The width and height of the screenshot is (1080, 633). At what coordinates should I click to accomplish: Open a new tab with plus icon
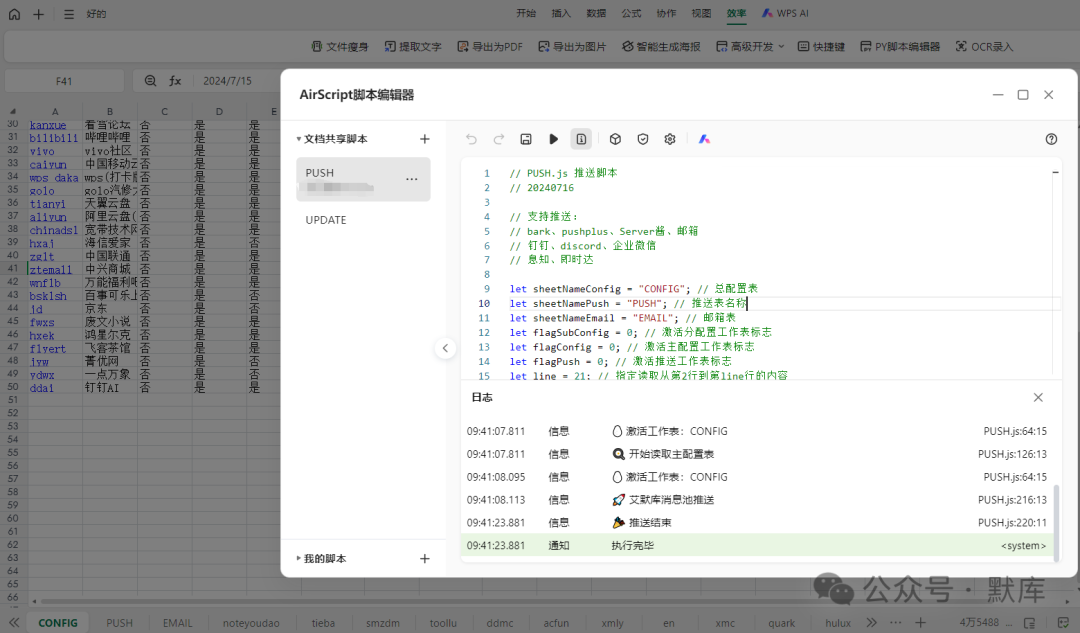click(x=39, y=14)
